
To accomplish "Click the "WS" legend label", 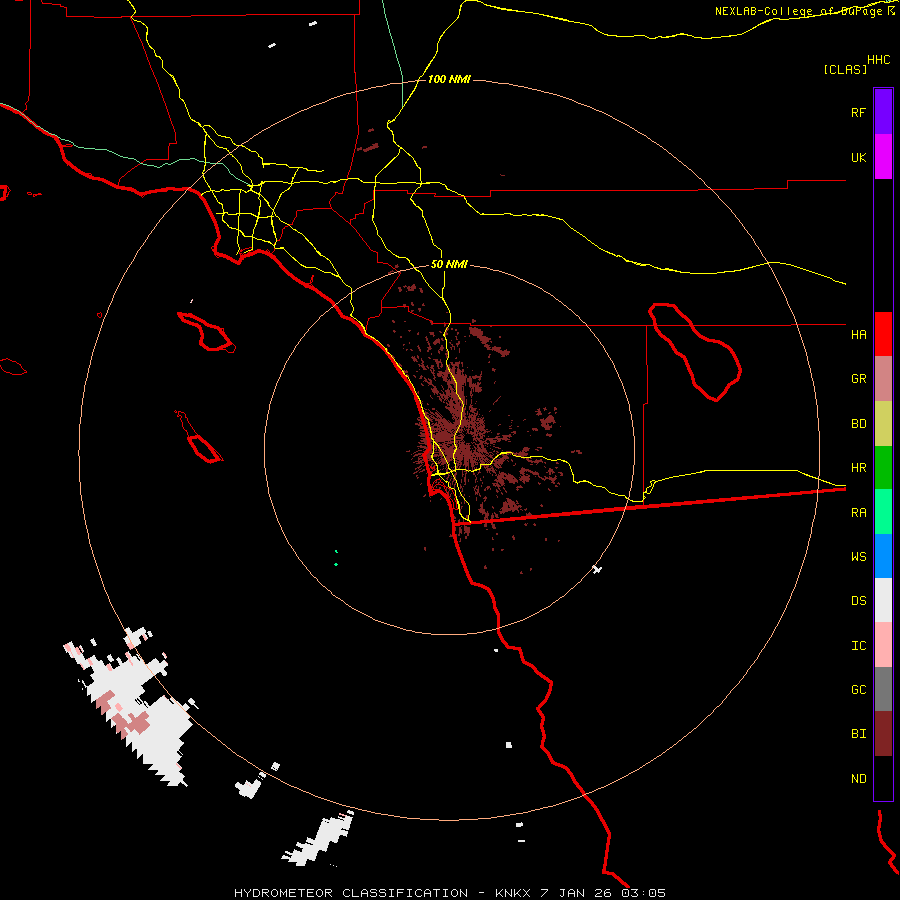I will click(858, 557).
